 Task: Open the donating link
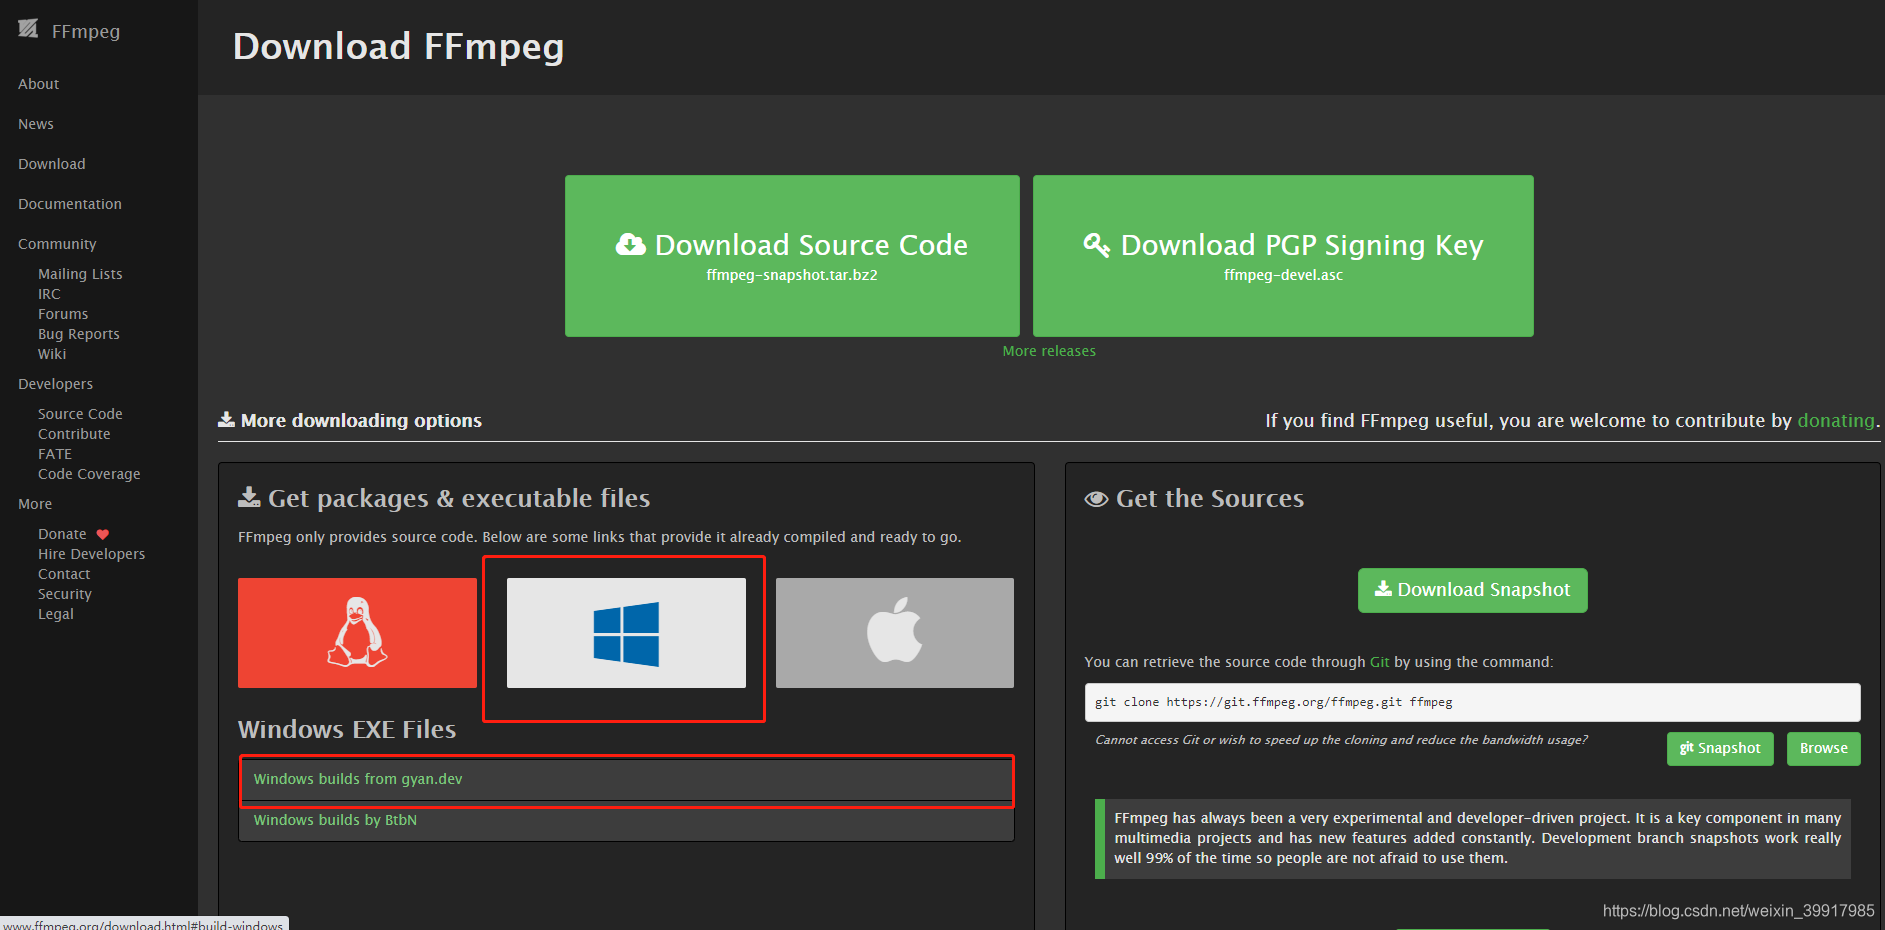coord(1835,420)
